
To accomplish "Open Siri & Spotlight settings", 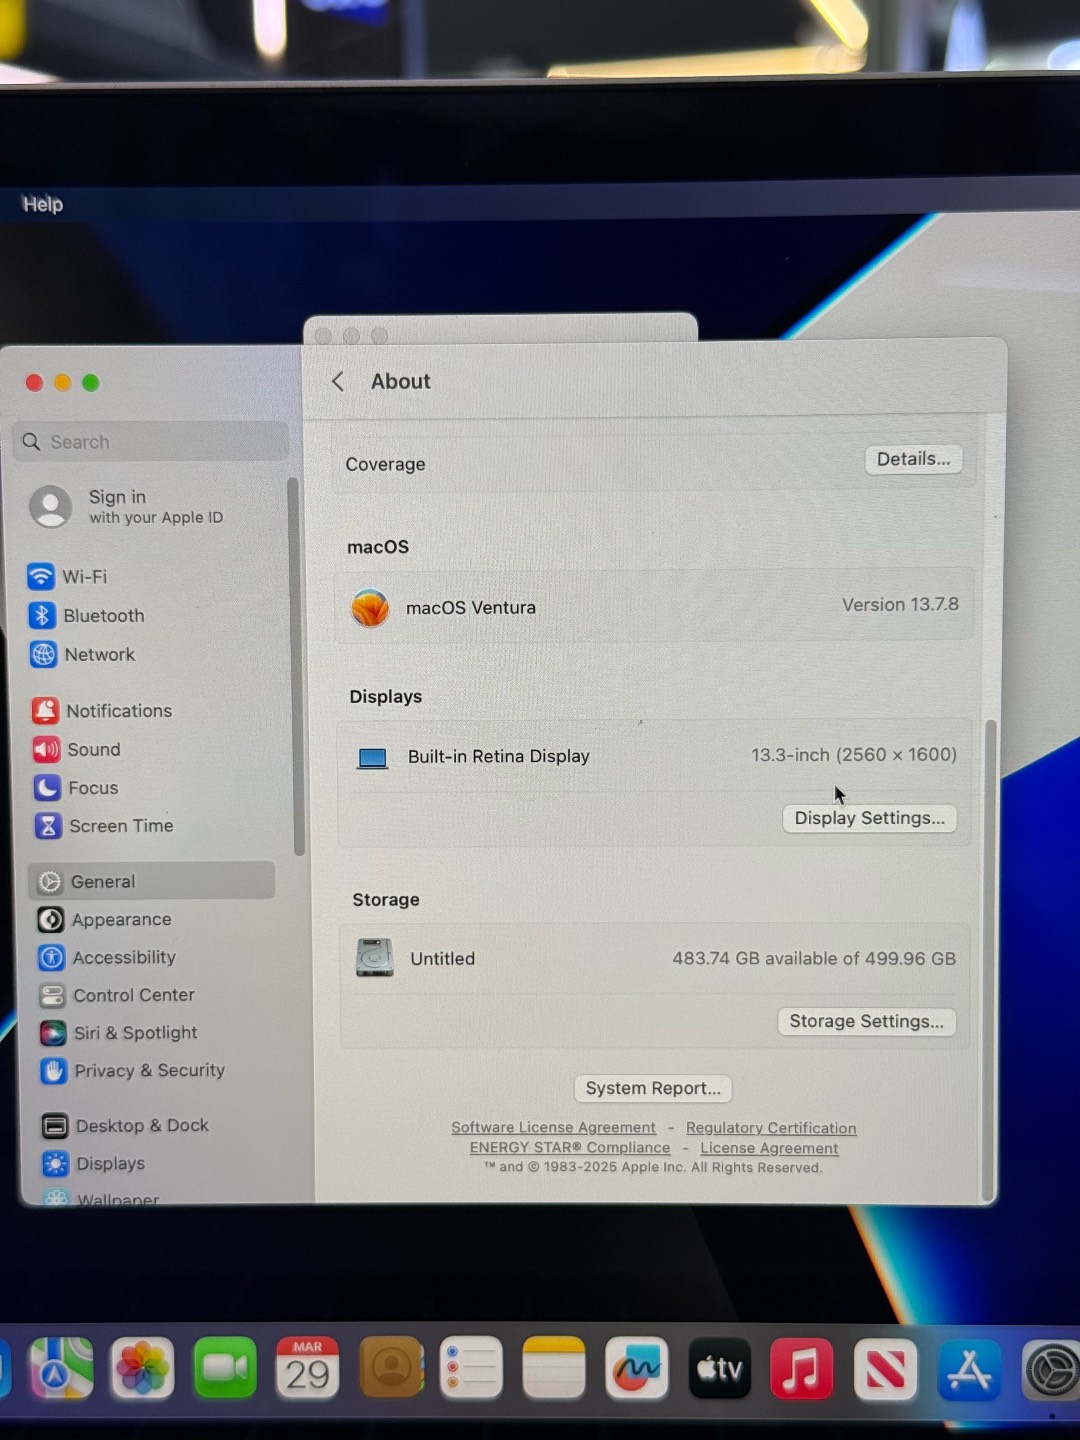I will click(118, 1033).
